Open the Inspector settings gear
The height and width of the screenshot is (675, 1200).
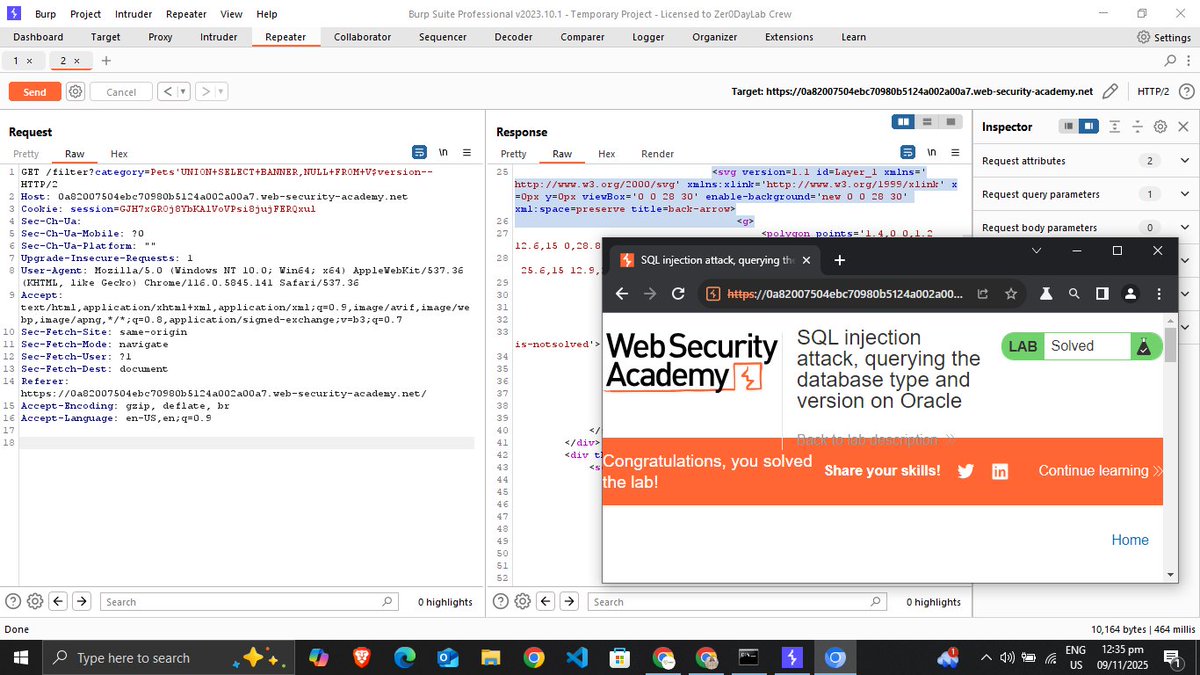point(1160,127)
